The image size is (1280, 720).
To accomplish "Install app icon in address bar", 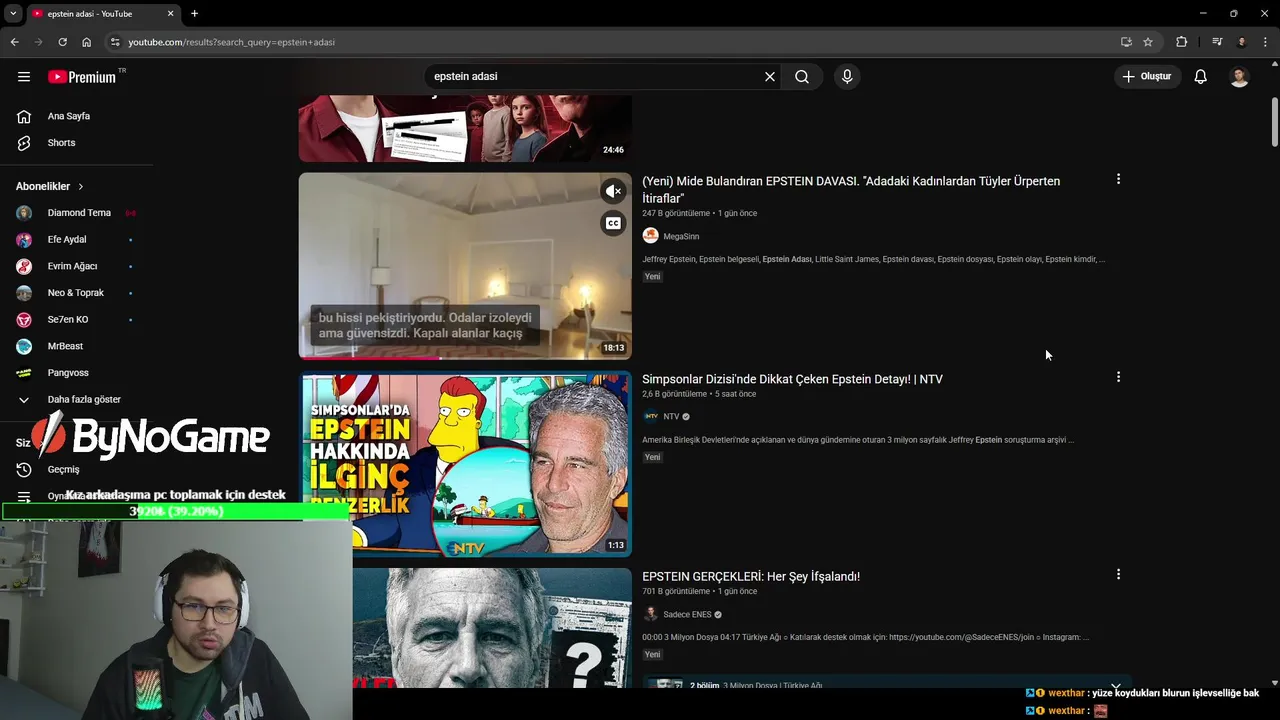I will coord(1126,42).
